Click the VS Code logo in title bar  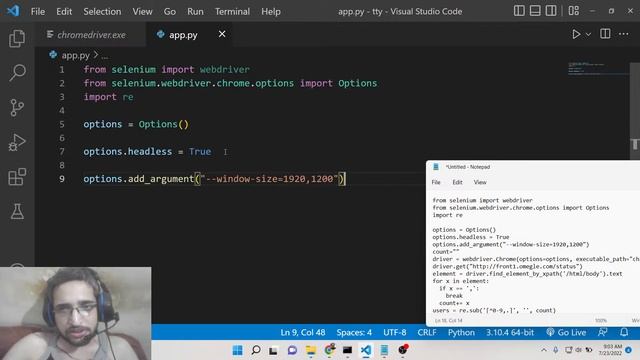pyautogui.click(x=13, y=11)
